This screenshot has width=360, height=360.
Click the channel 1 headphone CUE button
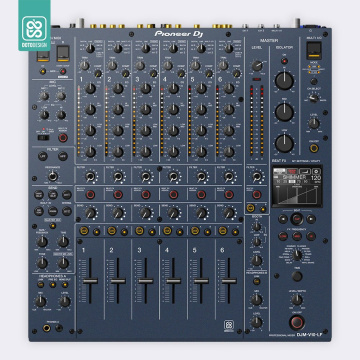tap(84, 230)
